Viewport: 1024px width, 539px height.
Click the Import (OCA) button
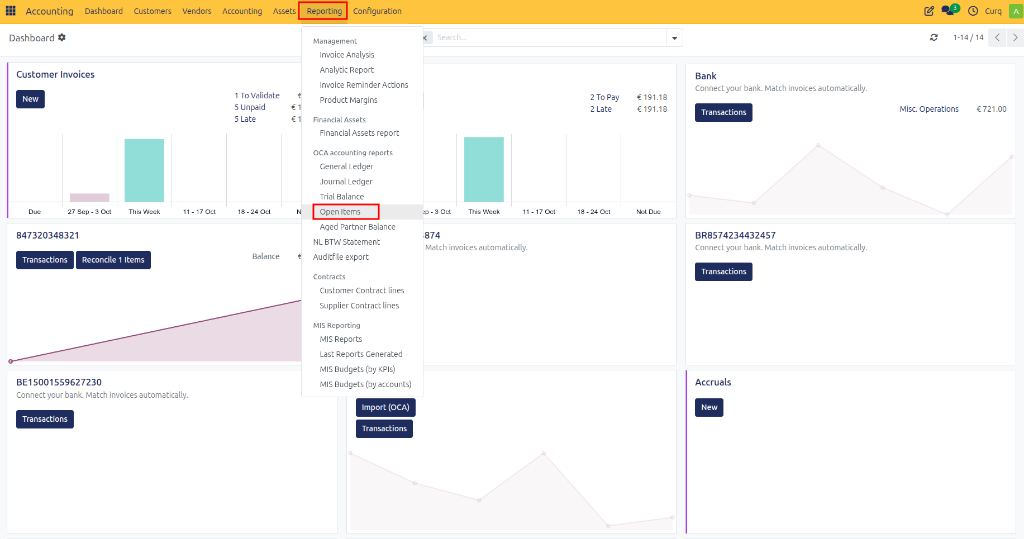tap(385, 407)
